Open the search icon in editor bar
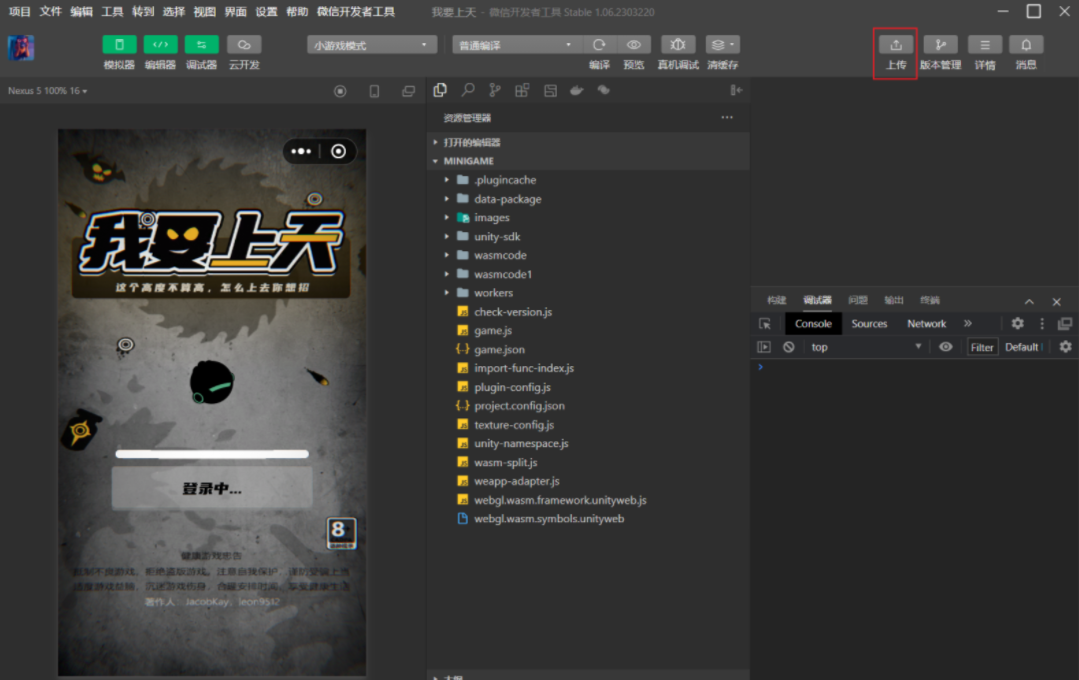The height and width of the screenshot is (680, 1079). (x=468, y=90)
